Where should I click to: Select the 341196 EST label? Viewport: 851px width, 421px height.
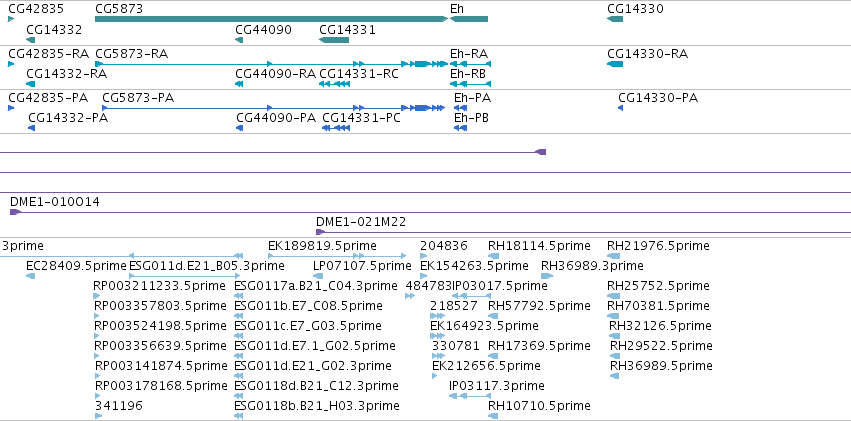[x=119, y=406]
